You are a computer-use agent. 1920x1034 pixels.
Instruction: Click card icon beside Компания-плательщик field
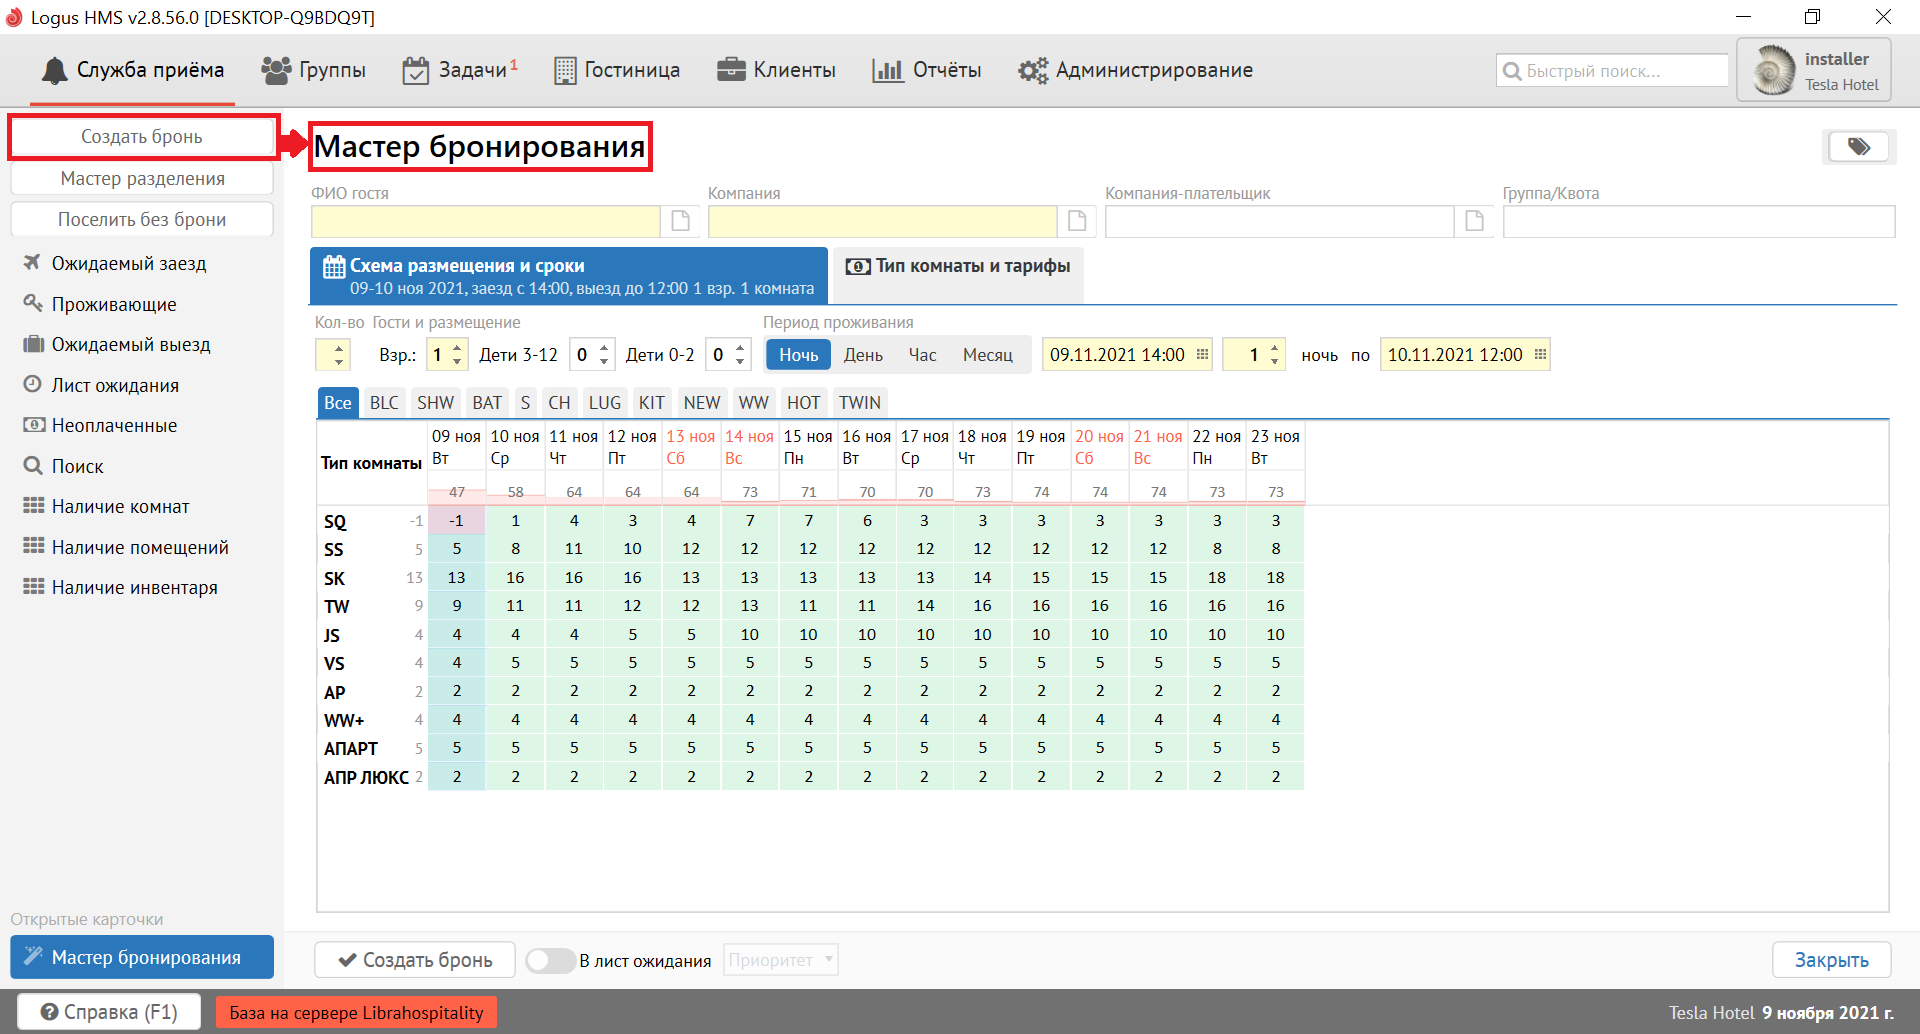tap(1474, 221)
